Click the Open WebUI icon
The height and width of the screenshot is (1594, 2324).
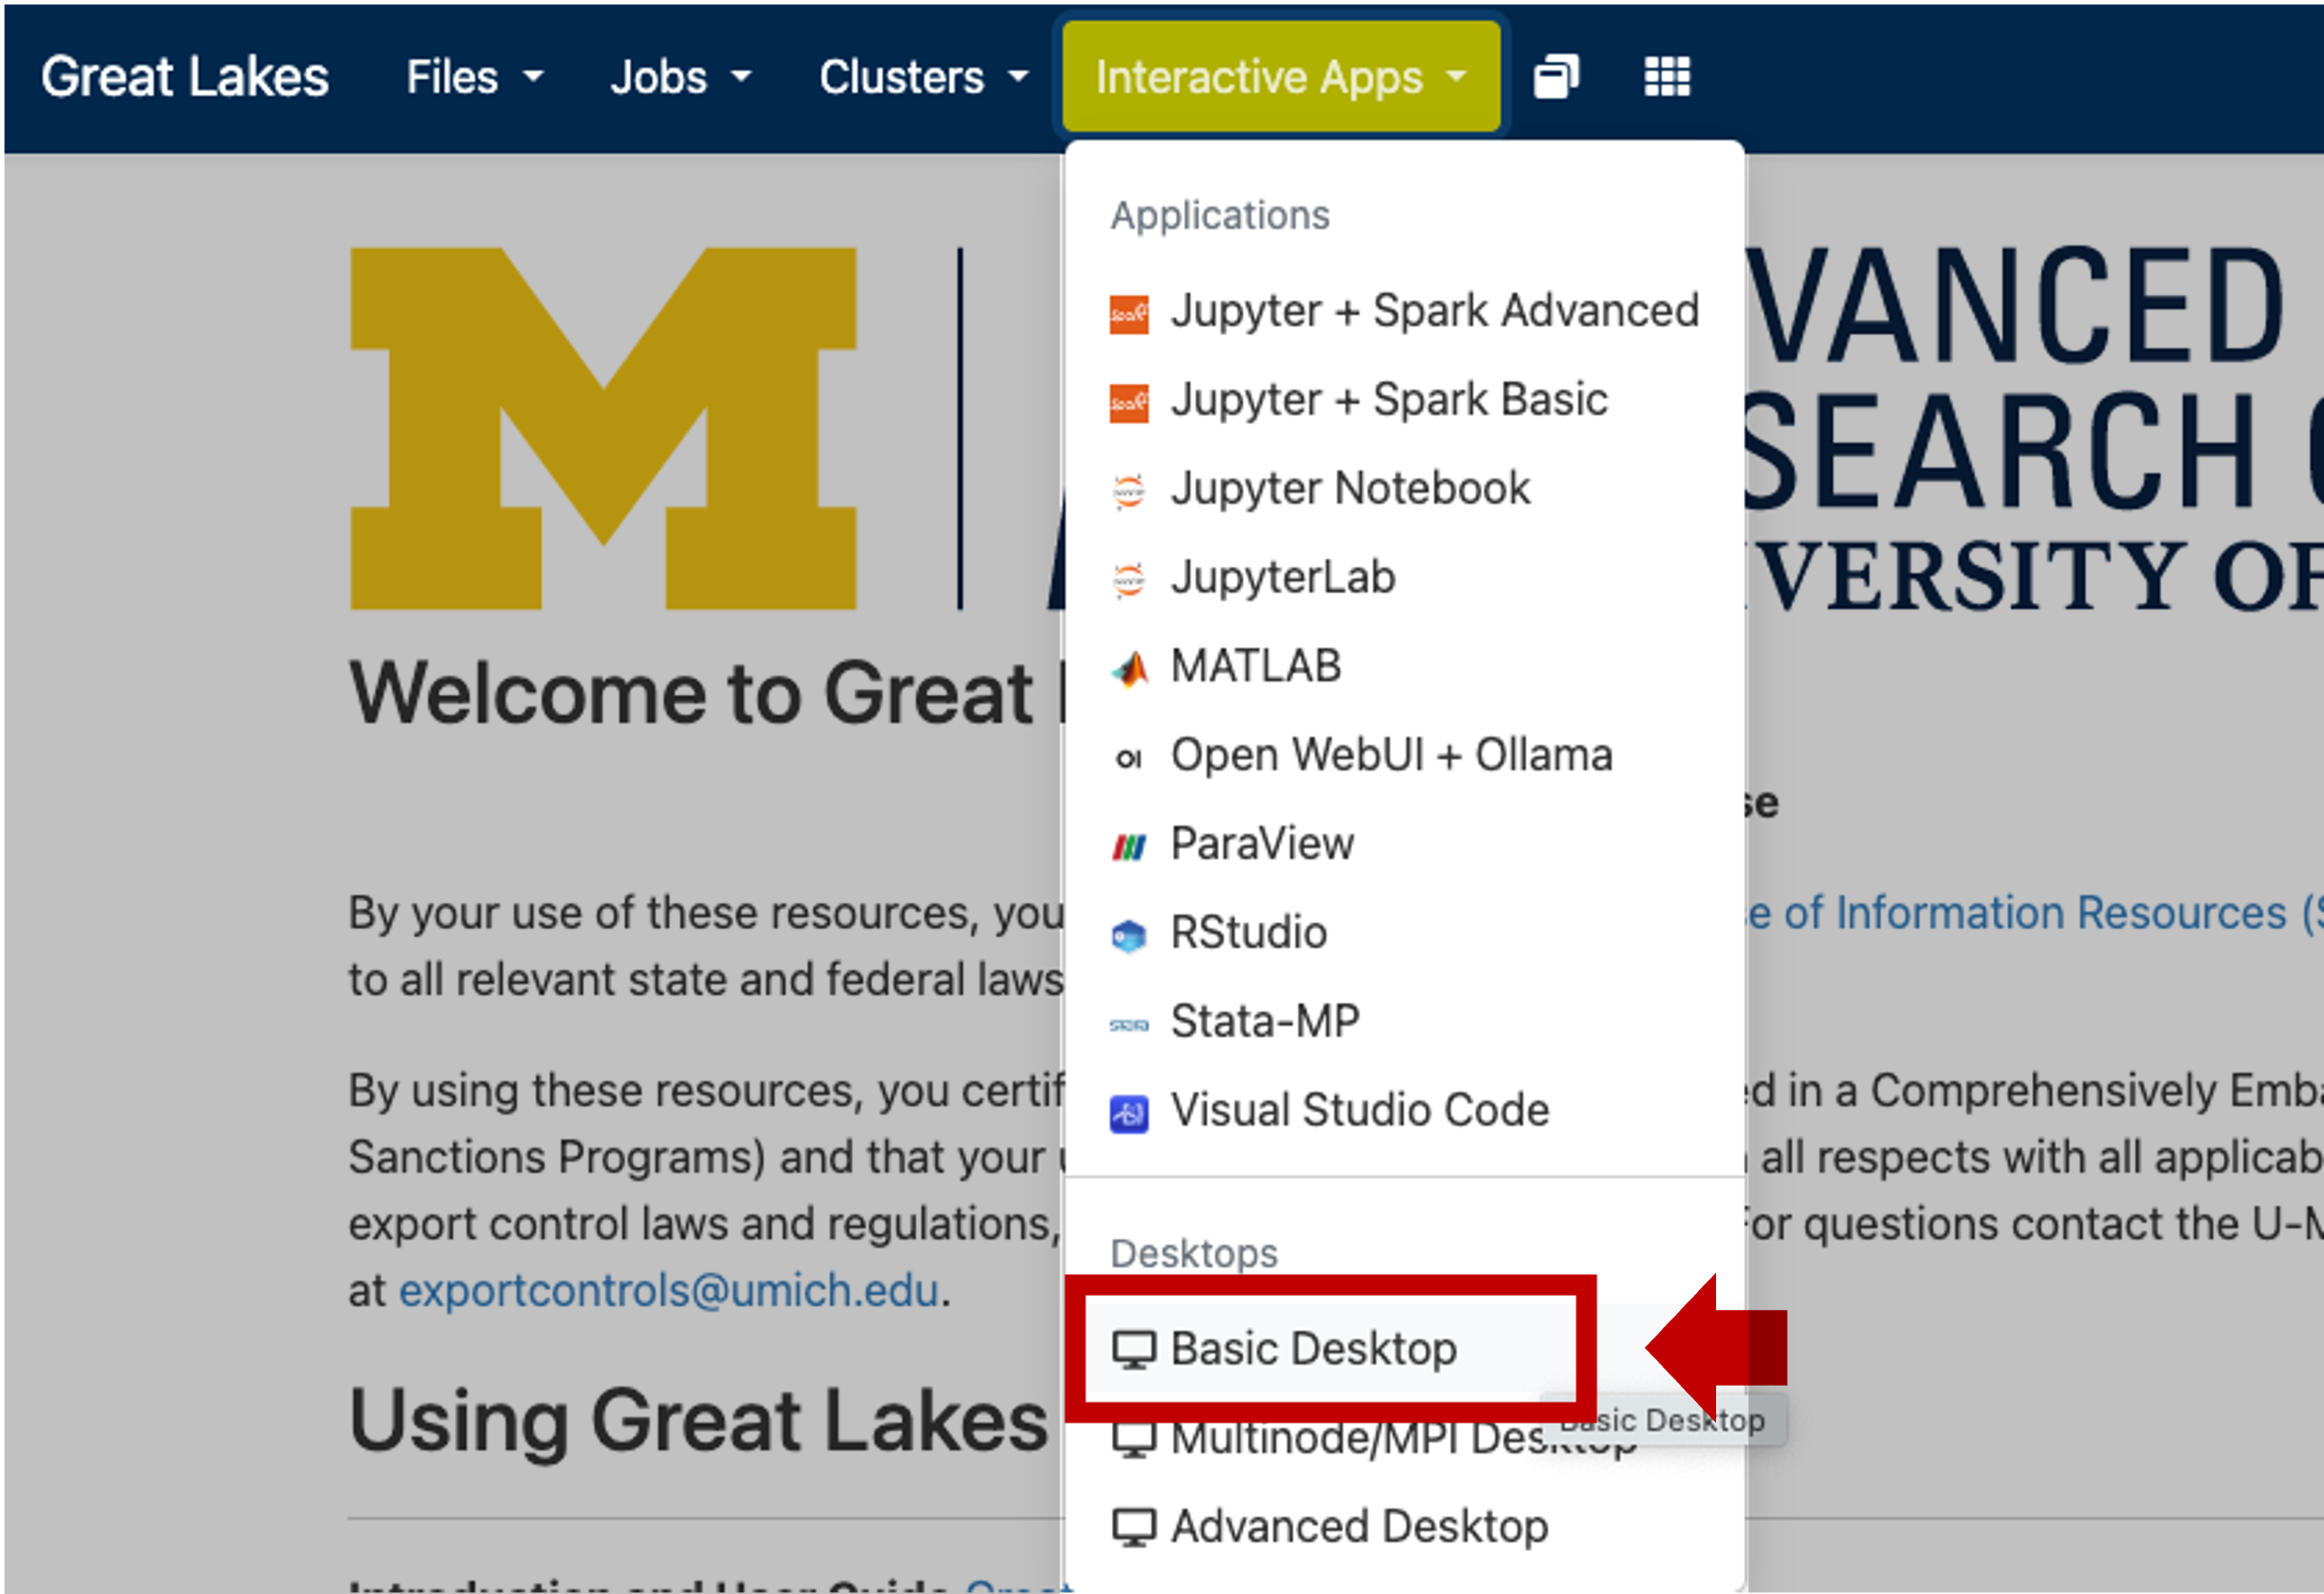click(x=1129, y=758)
